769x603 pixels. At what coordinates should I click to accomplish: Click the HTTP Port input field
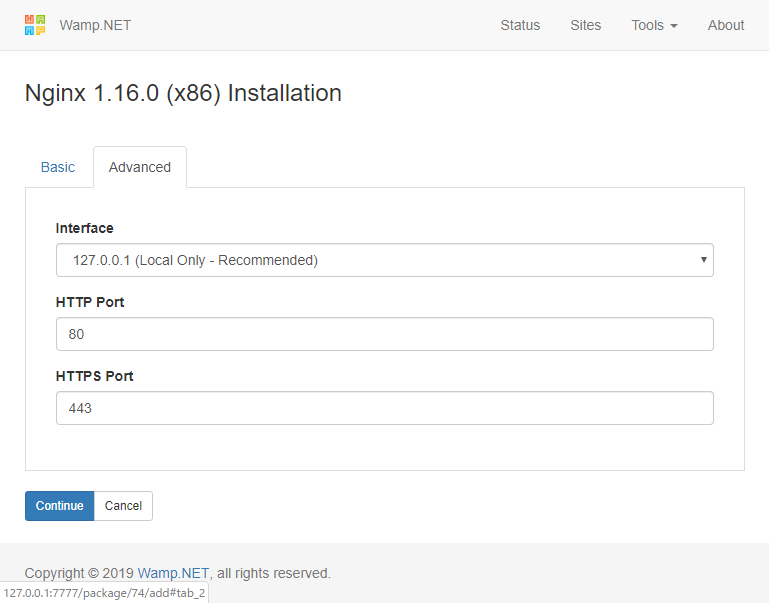point(384,334)
